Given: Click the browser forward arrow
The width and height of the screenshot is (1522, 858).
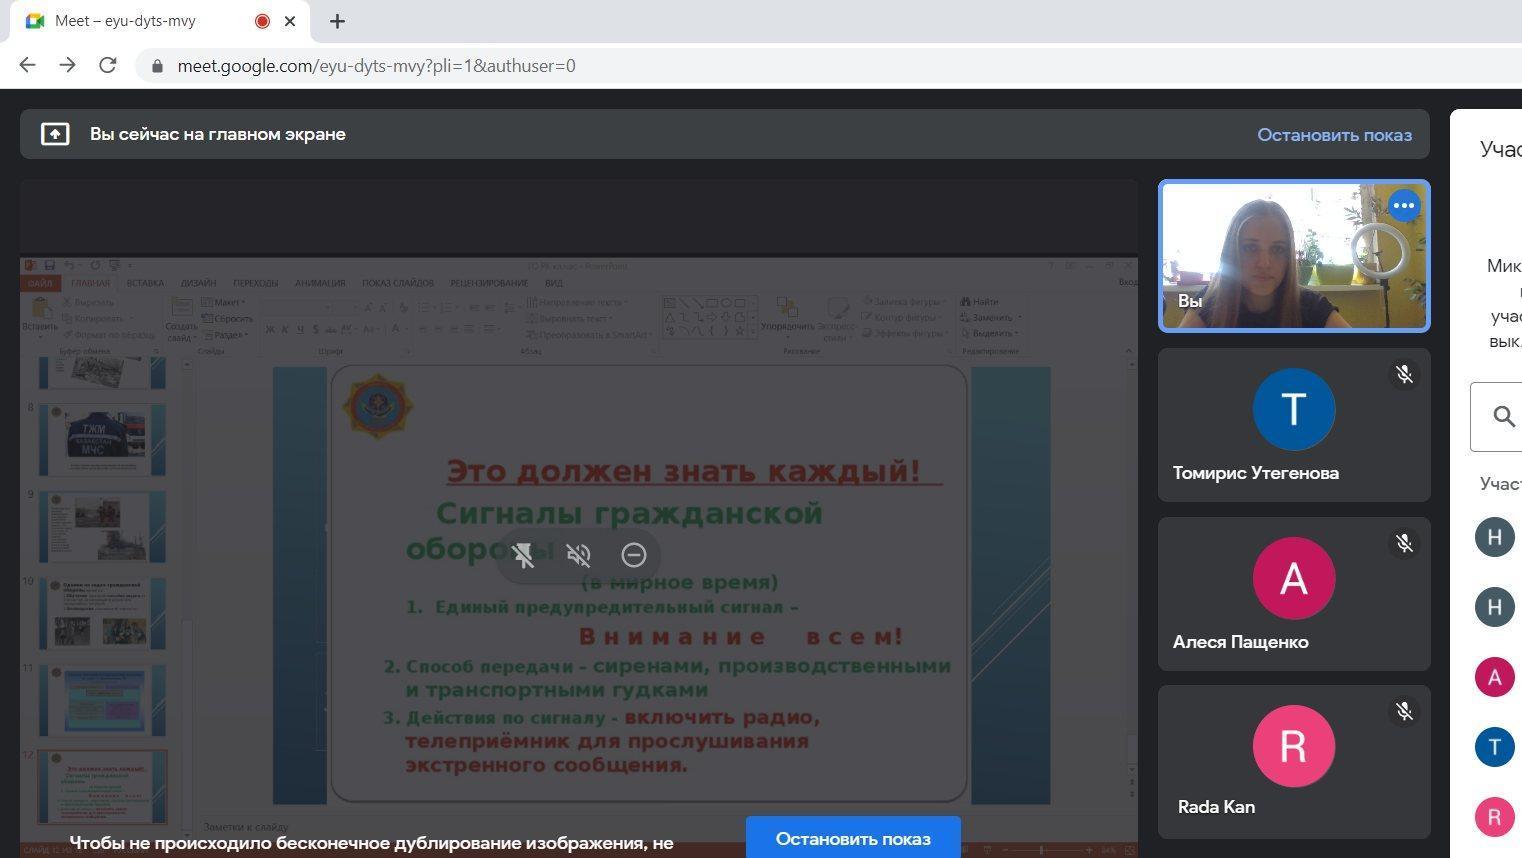Looking at the screenshot, I should pyautogui.click(x=67, y=65).
